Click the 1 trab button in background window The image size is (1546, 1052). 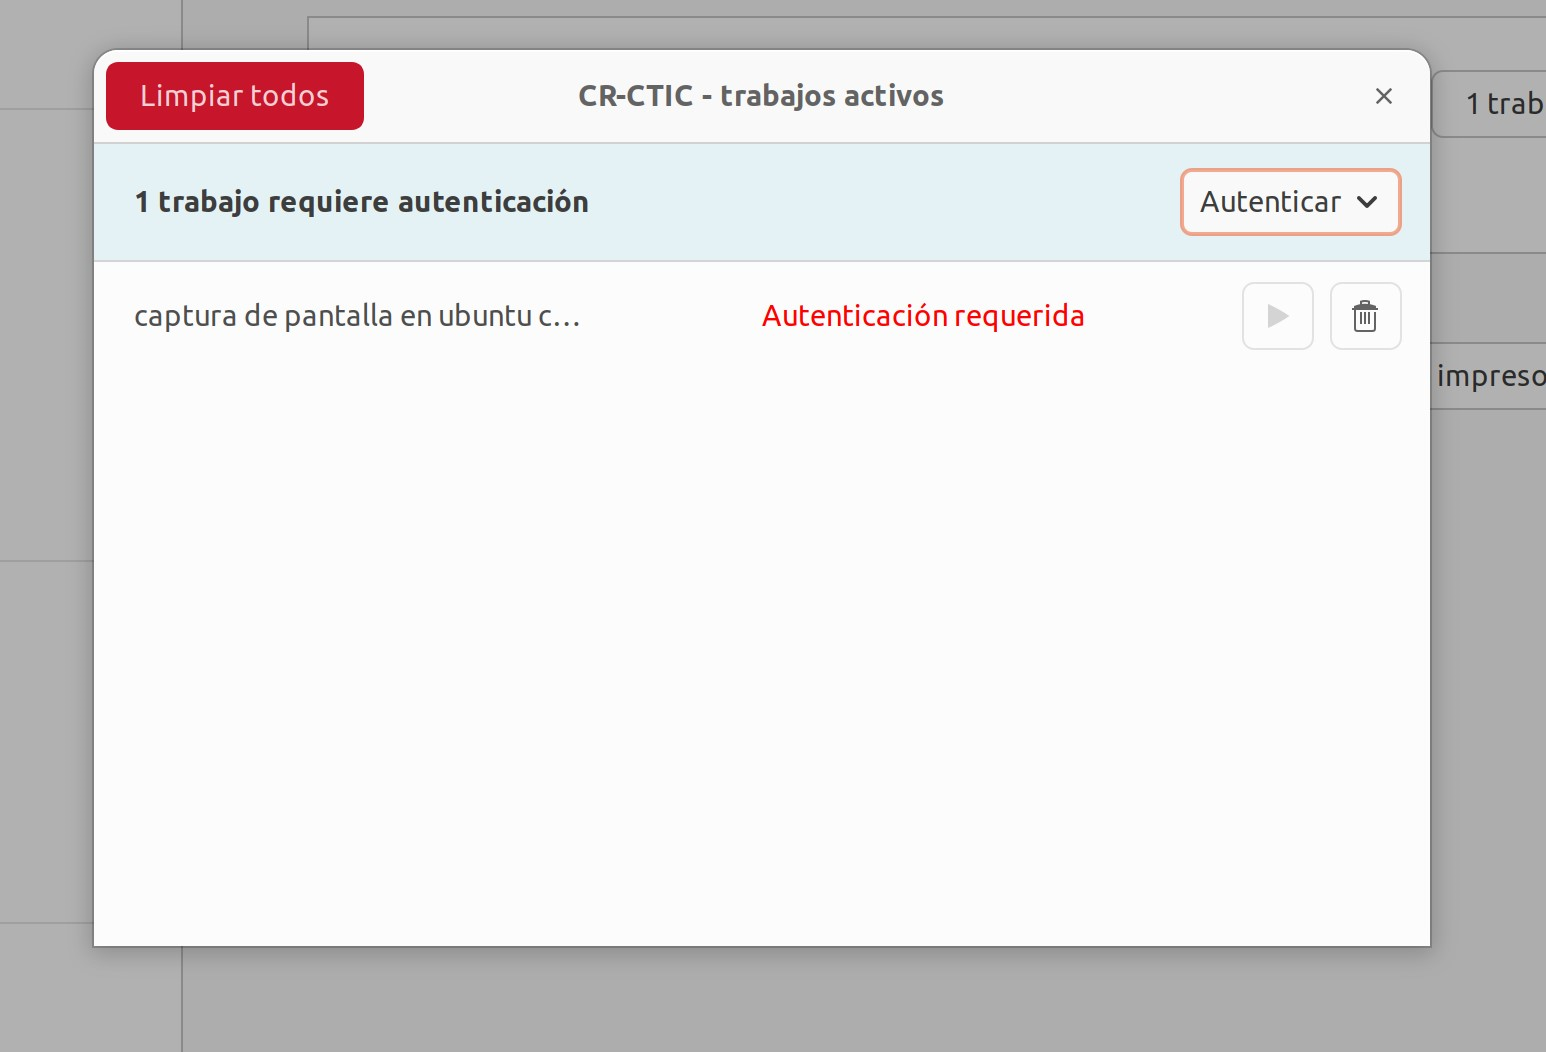click(x=1490, y=104)
